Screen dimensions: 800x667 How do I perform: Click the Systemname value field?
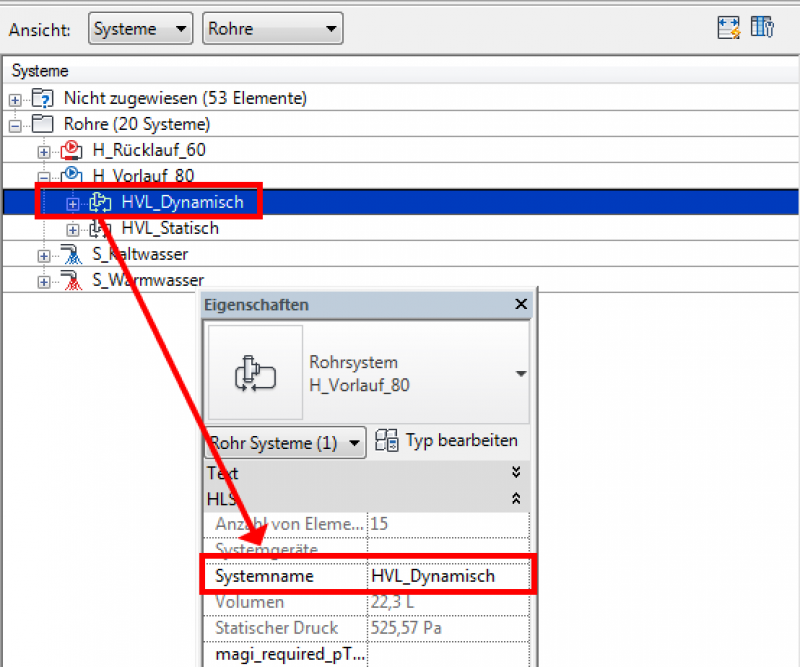pyautogui.click(x=448, y=576)
